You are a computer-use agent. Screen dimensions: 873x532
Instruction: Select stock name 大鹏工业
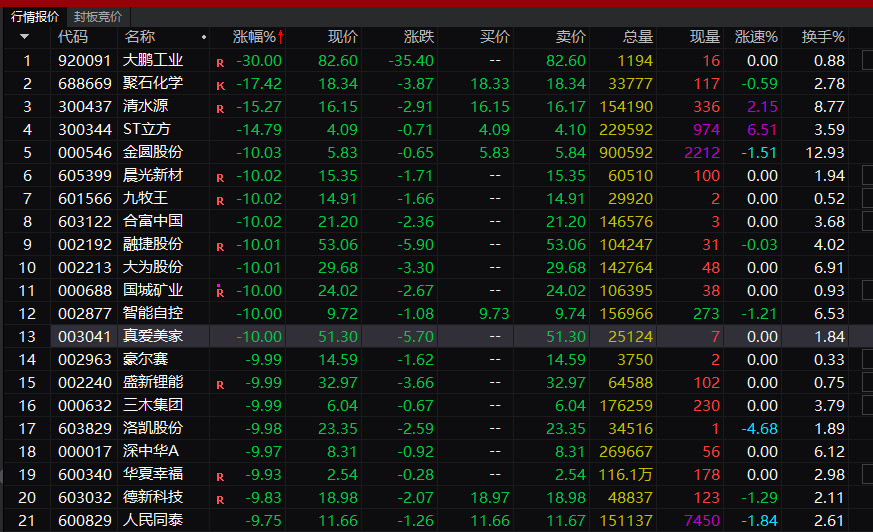click(x=153, y=60)
